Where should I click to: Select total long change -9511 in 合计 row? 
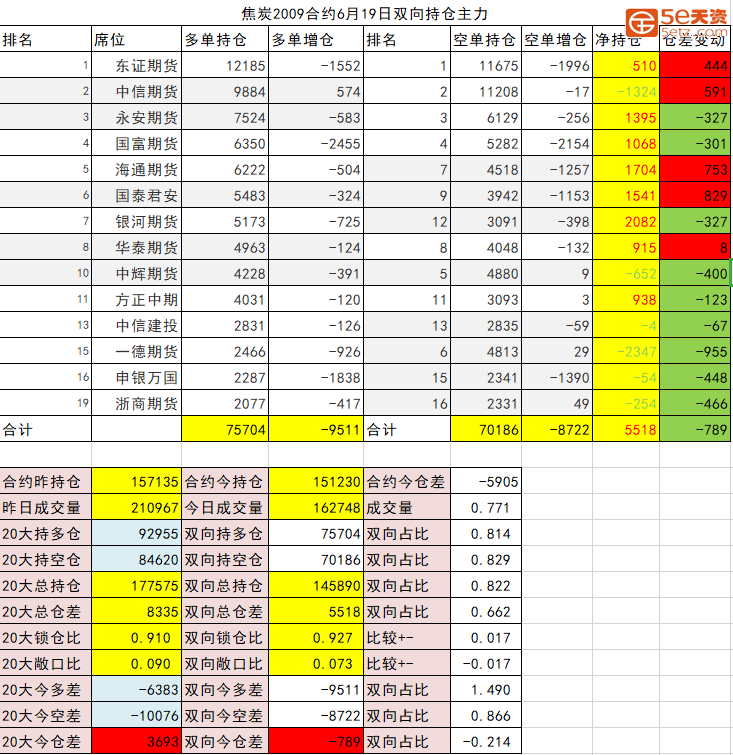(316, 429)
